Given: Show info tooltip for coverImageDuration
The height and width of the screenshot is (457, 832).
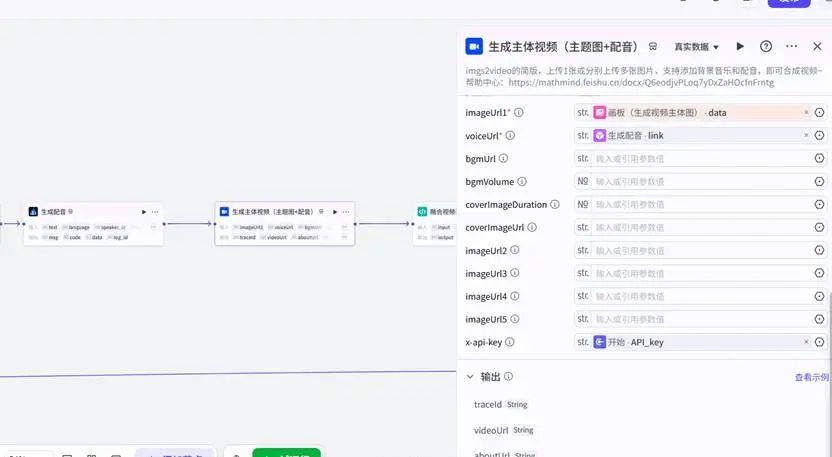Looking at the screenshot, I should pos(554,204).
